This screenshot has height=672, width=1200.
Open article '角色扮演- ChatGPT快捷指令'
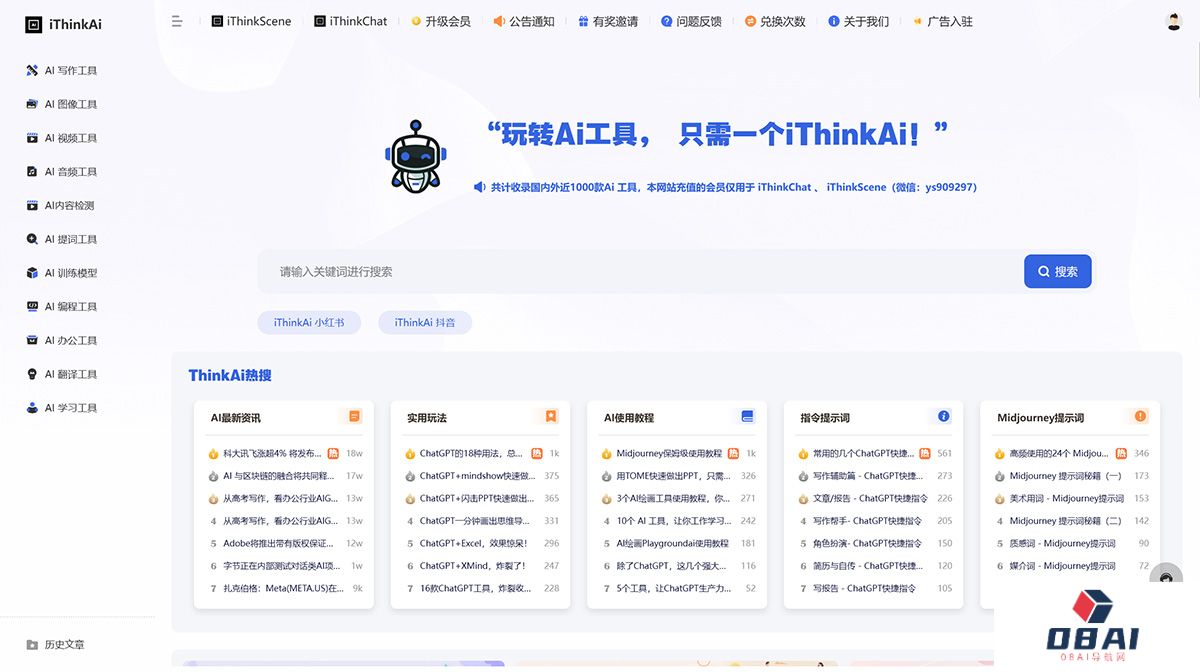[x=867, y=544]
